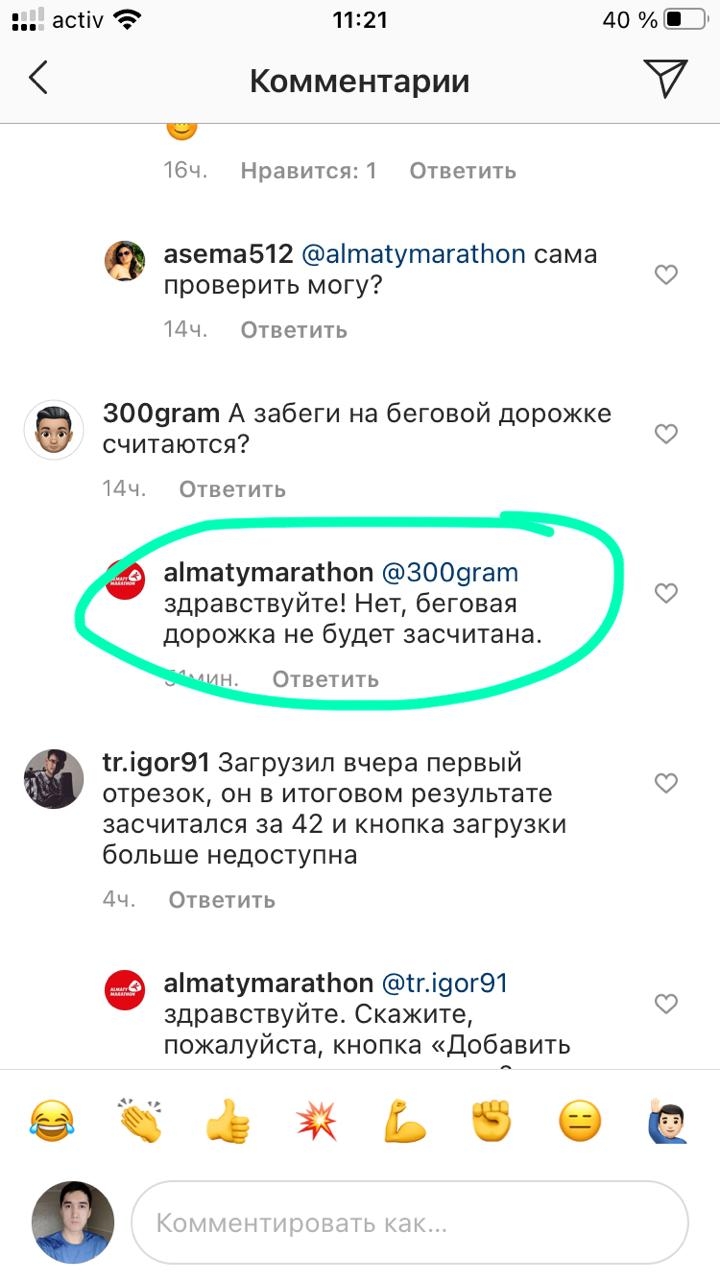Viewport: 720px width, 1280px height.
Task: Tap the comment input field
Action: [410, 1222]
